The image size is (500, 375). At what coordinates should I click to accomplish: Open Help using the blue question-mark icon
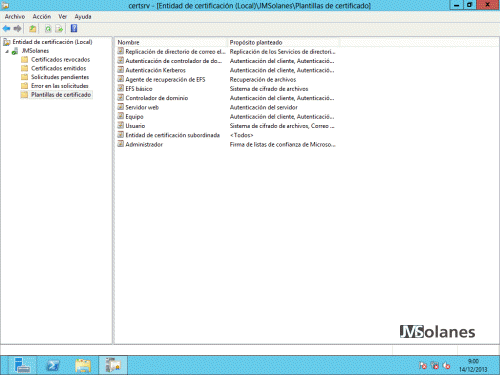[x=74, y=29]
